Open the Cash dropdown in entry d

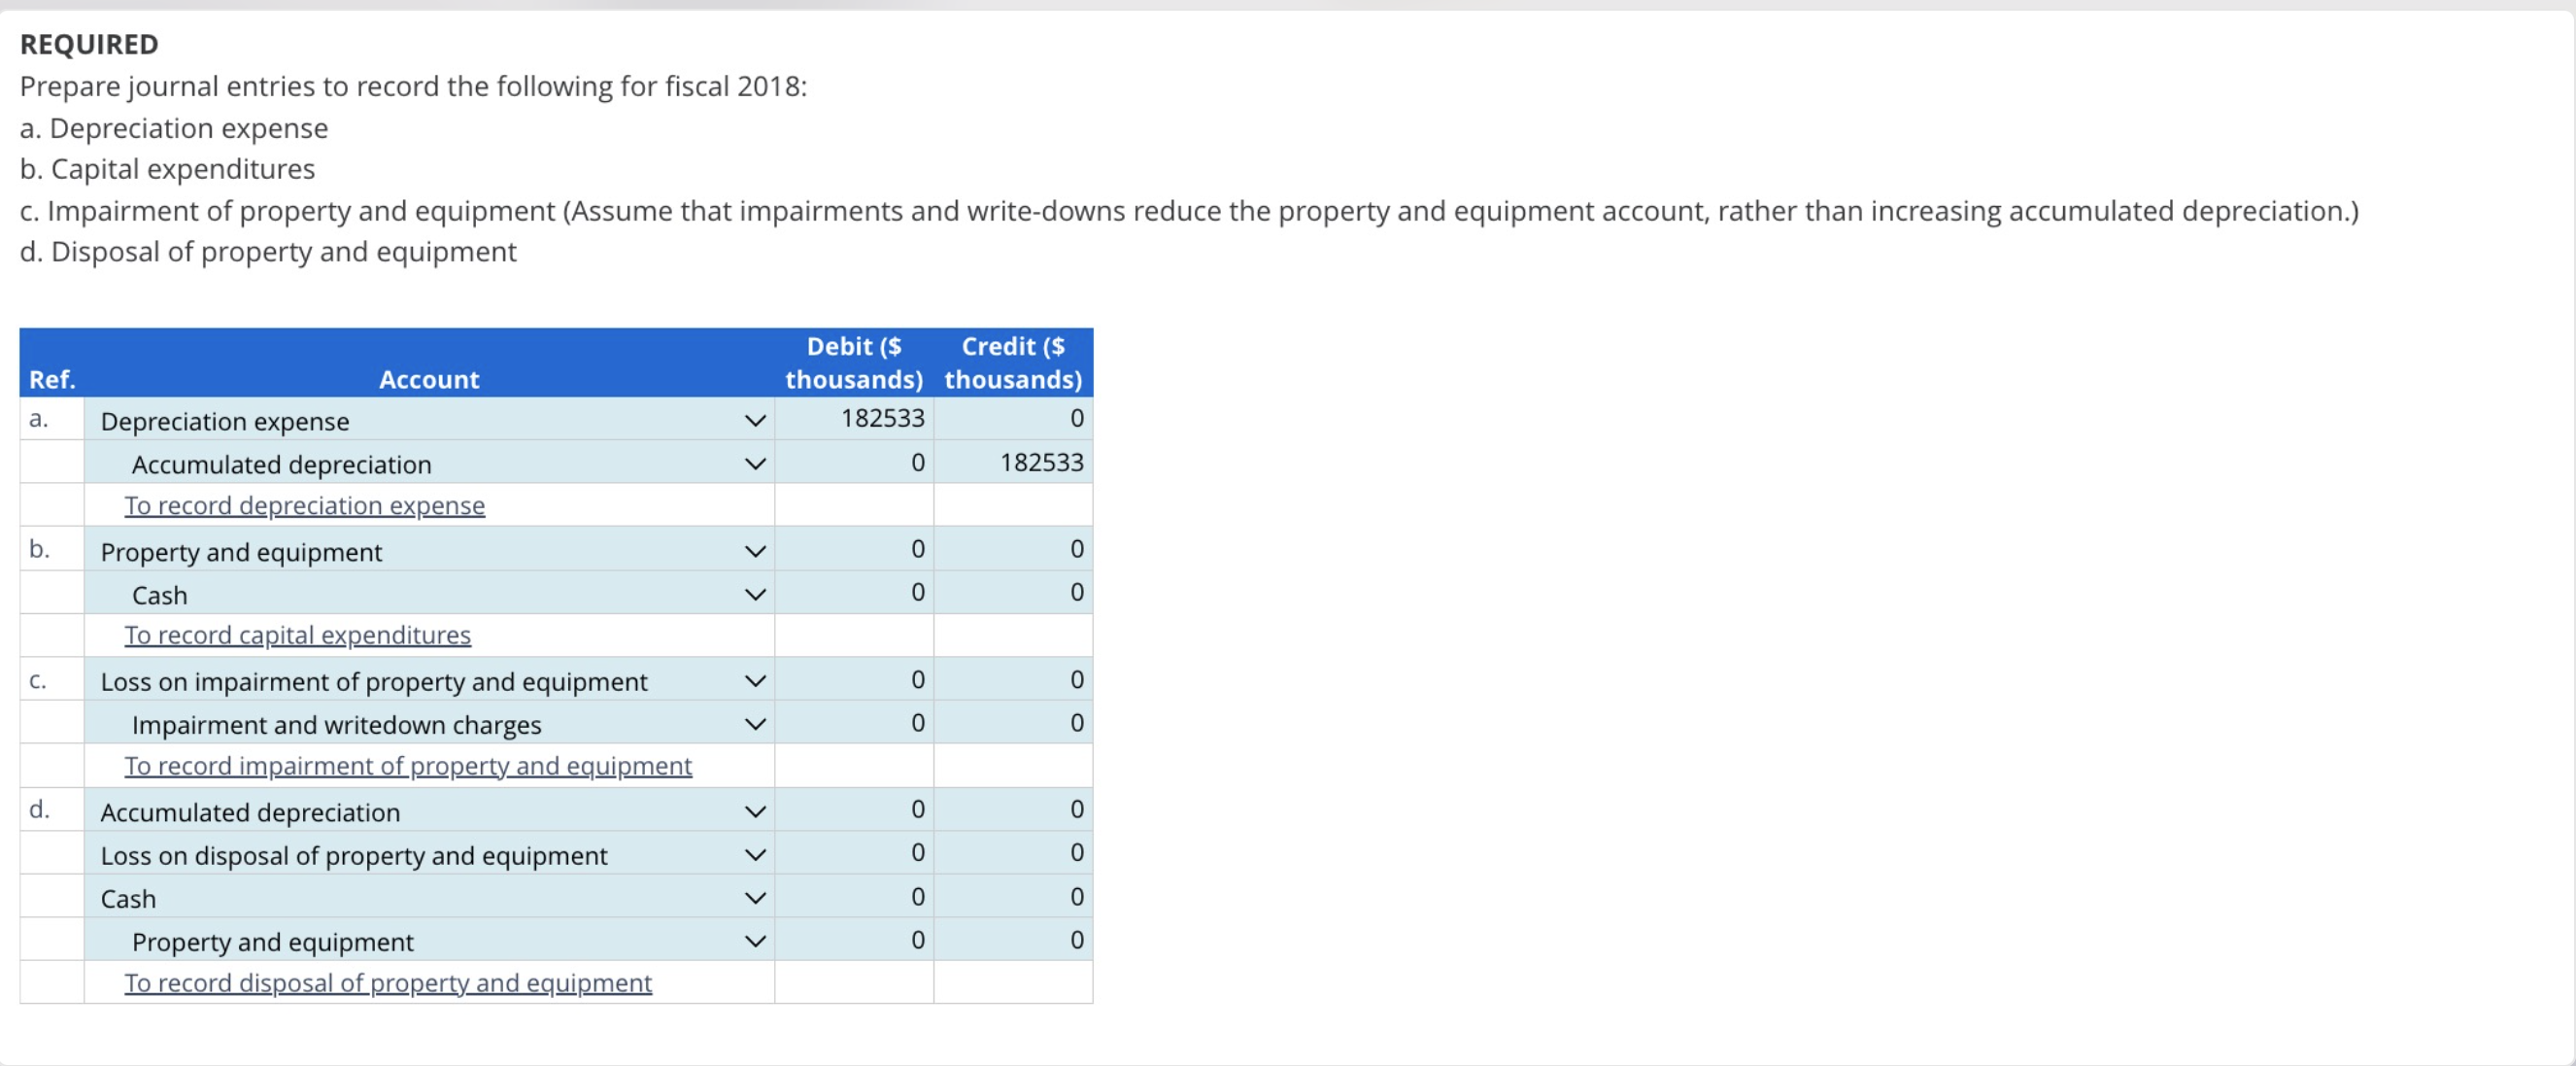tap(755, 897)
